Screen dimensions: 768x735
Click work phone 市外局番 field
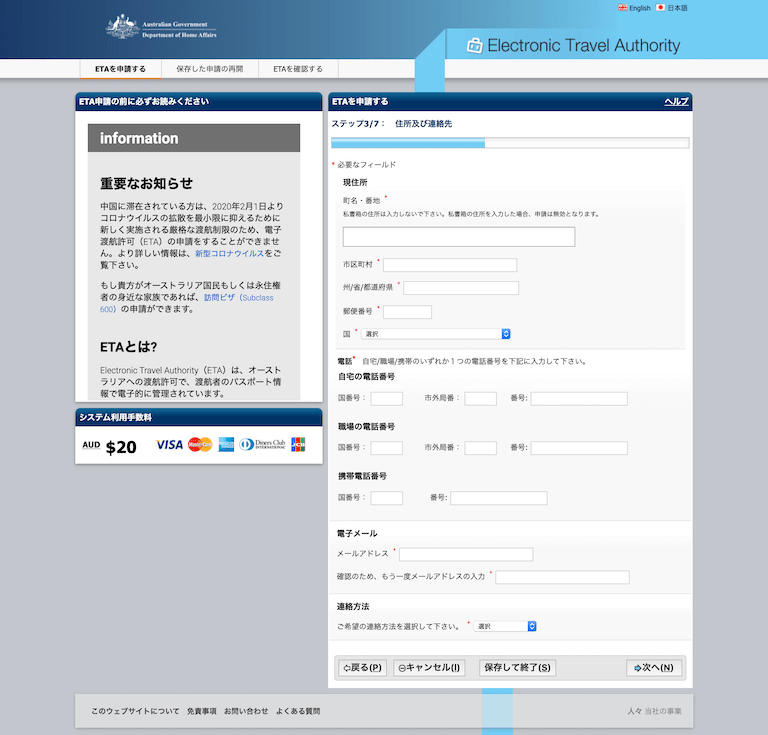pyautogui.click(x=480, y=448)
